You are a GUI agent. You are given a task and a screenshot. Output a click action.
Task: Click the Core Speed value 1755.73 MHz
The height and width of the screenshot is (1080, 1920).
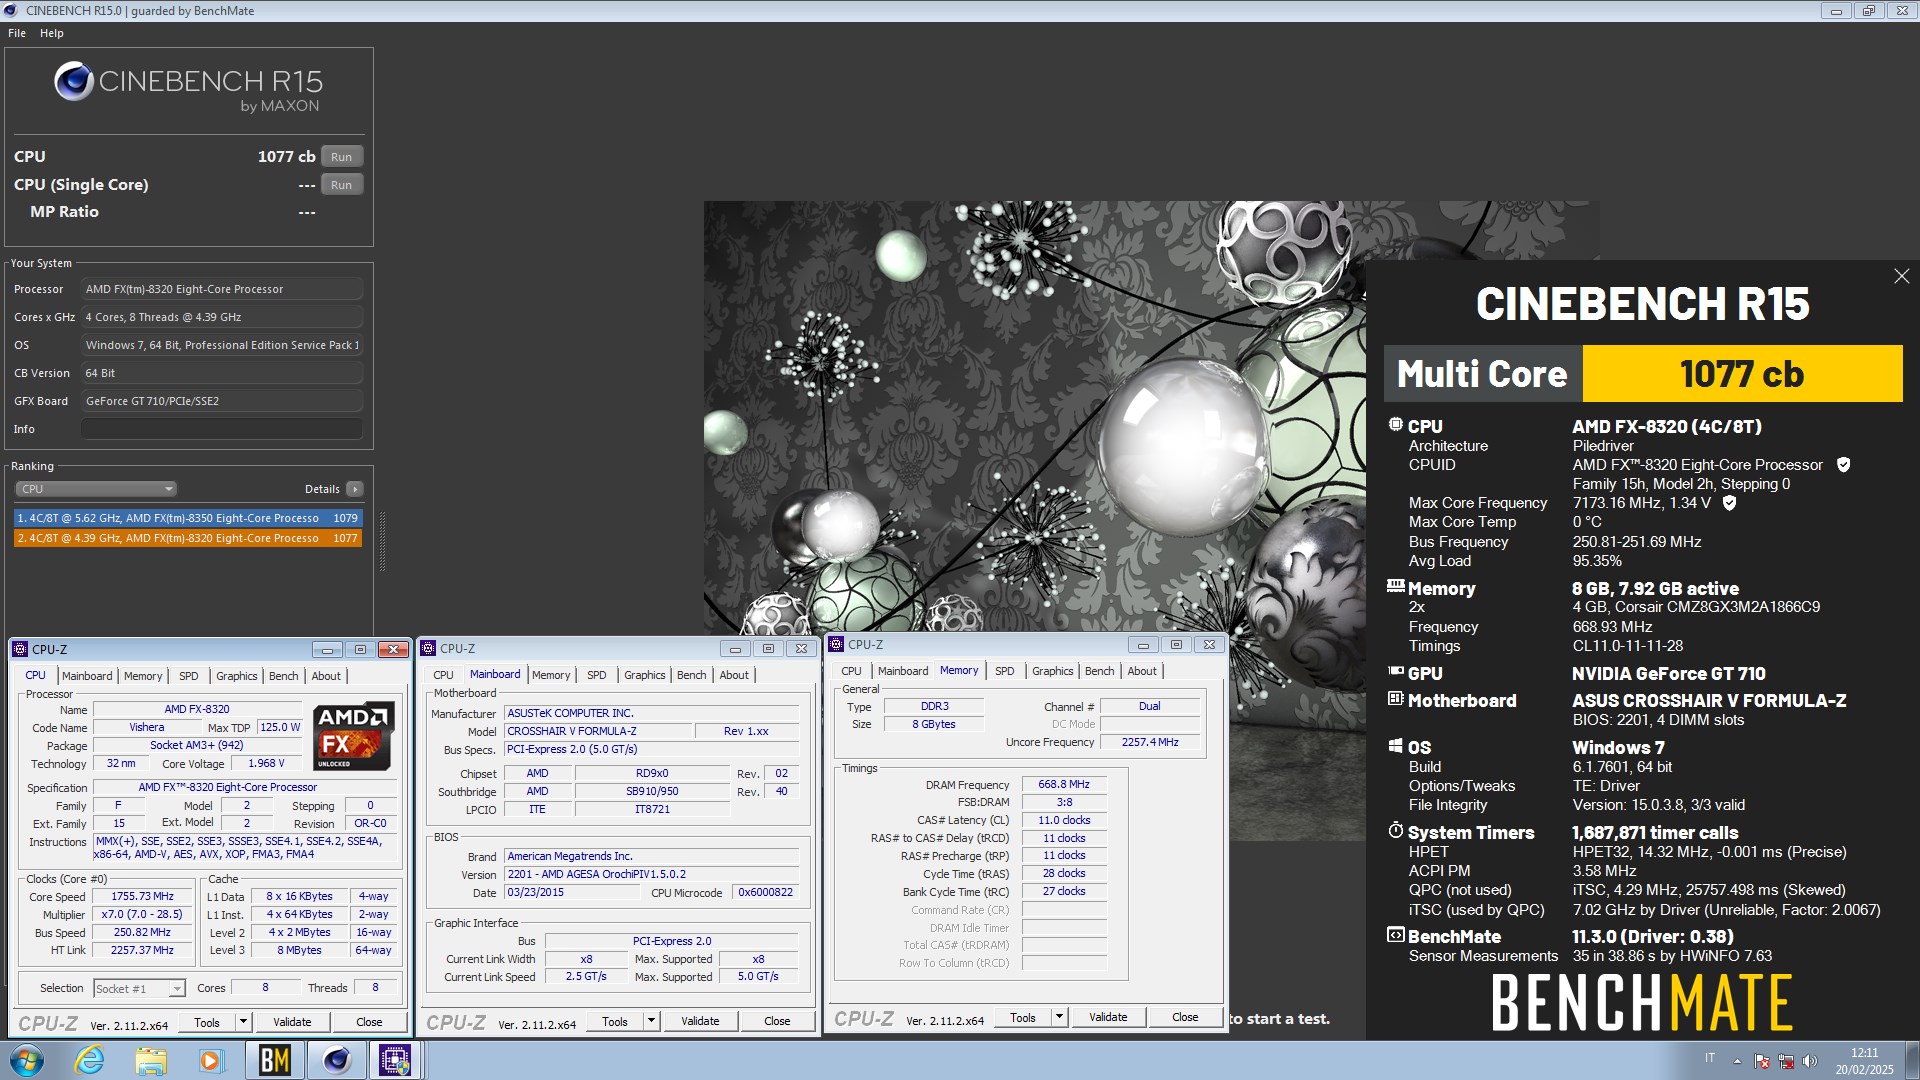pos(142,896)
